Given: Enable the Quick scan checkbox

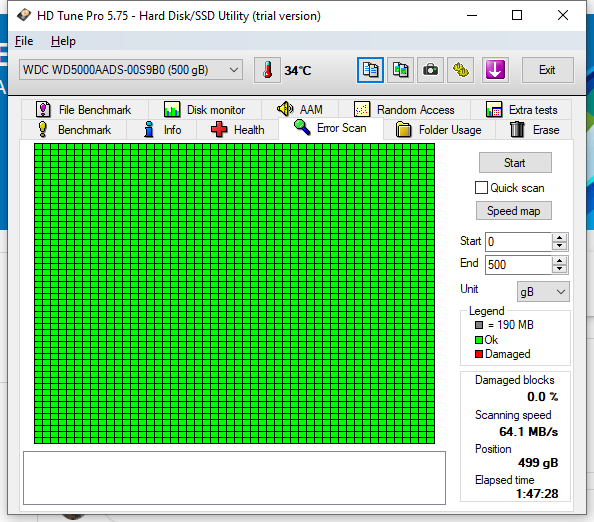Looking at the screenshot, I should (x=481, y=188).
